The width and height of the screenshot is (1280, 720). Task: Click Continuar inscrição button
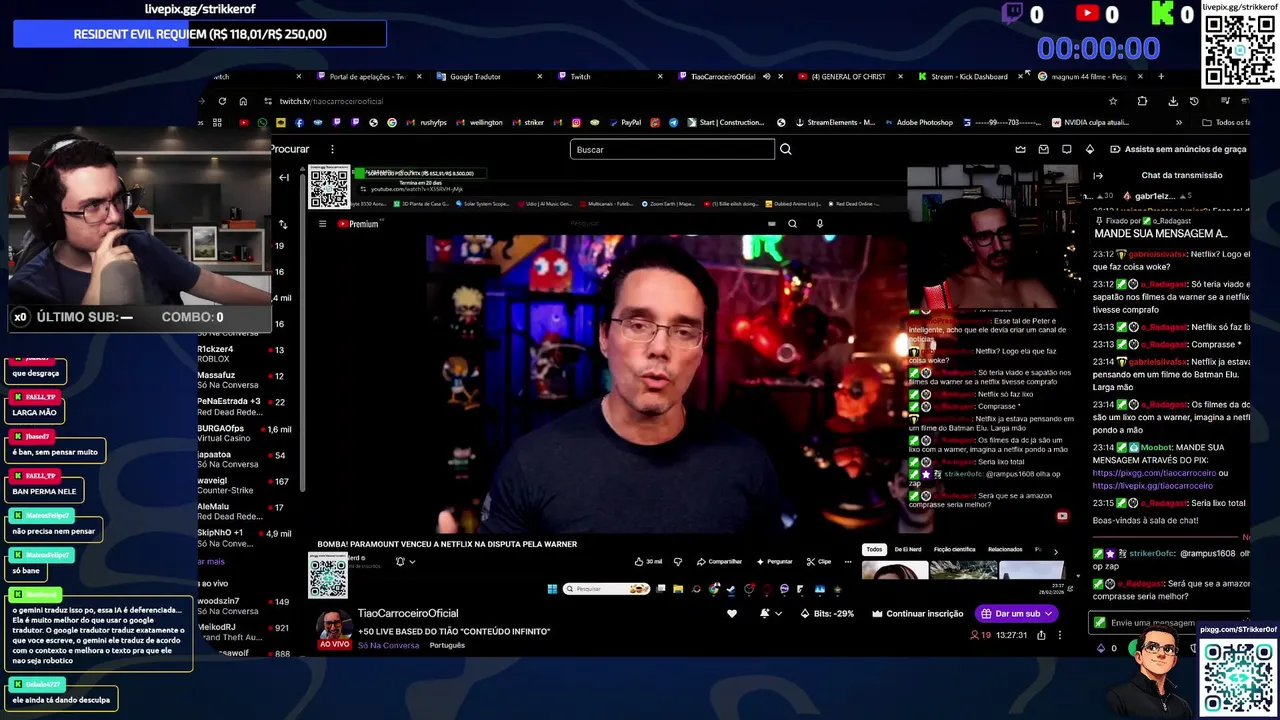[918, 613]
